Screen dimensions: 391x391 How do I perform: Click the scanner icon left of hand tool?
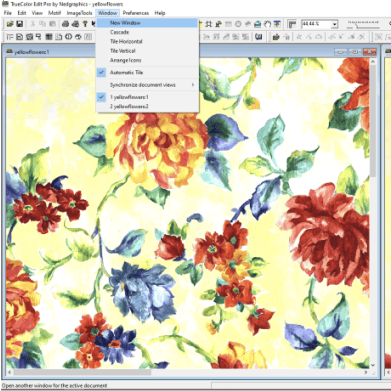(257, 24)
